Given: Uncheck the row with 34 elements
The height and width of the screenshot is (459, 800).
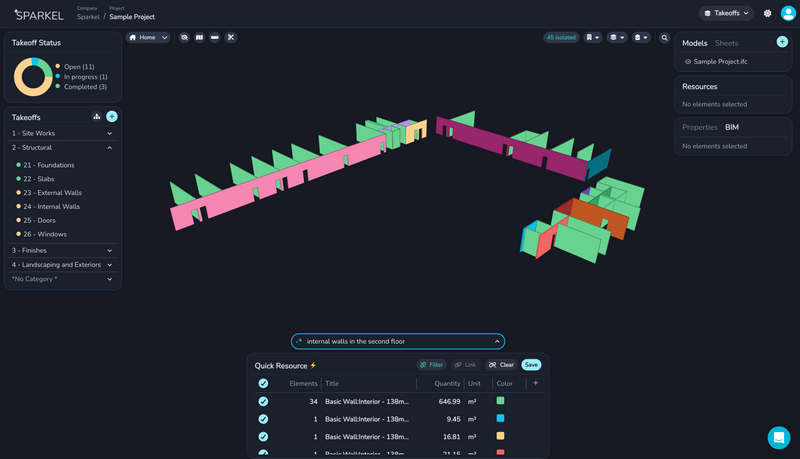Looking at the screenshot, I should click(x=263, y=401).
